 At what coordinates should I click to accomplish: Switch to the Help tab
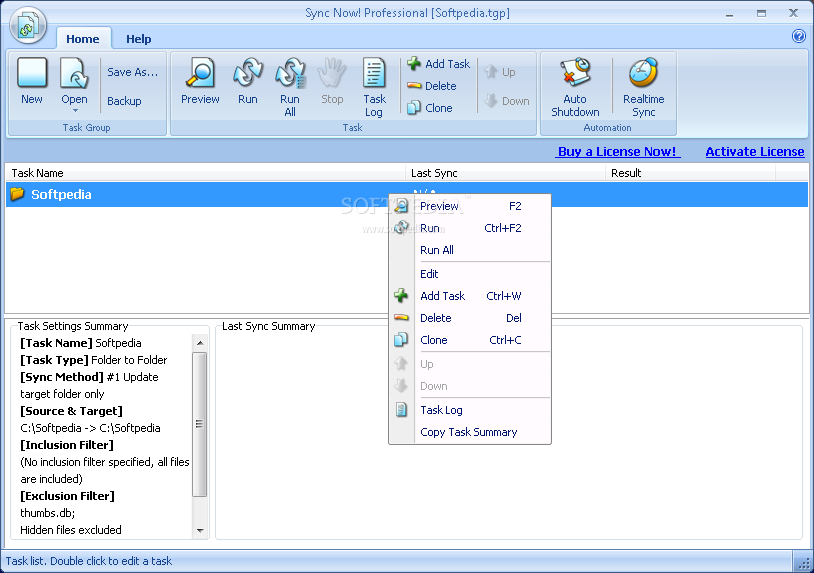(139, 39)
